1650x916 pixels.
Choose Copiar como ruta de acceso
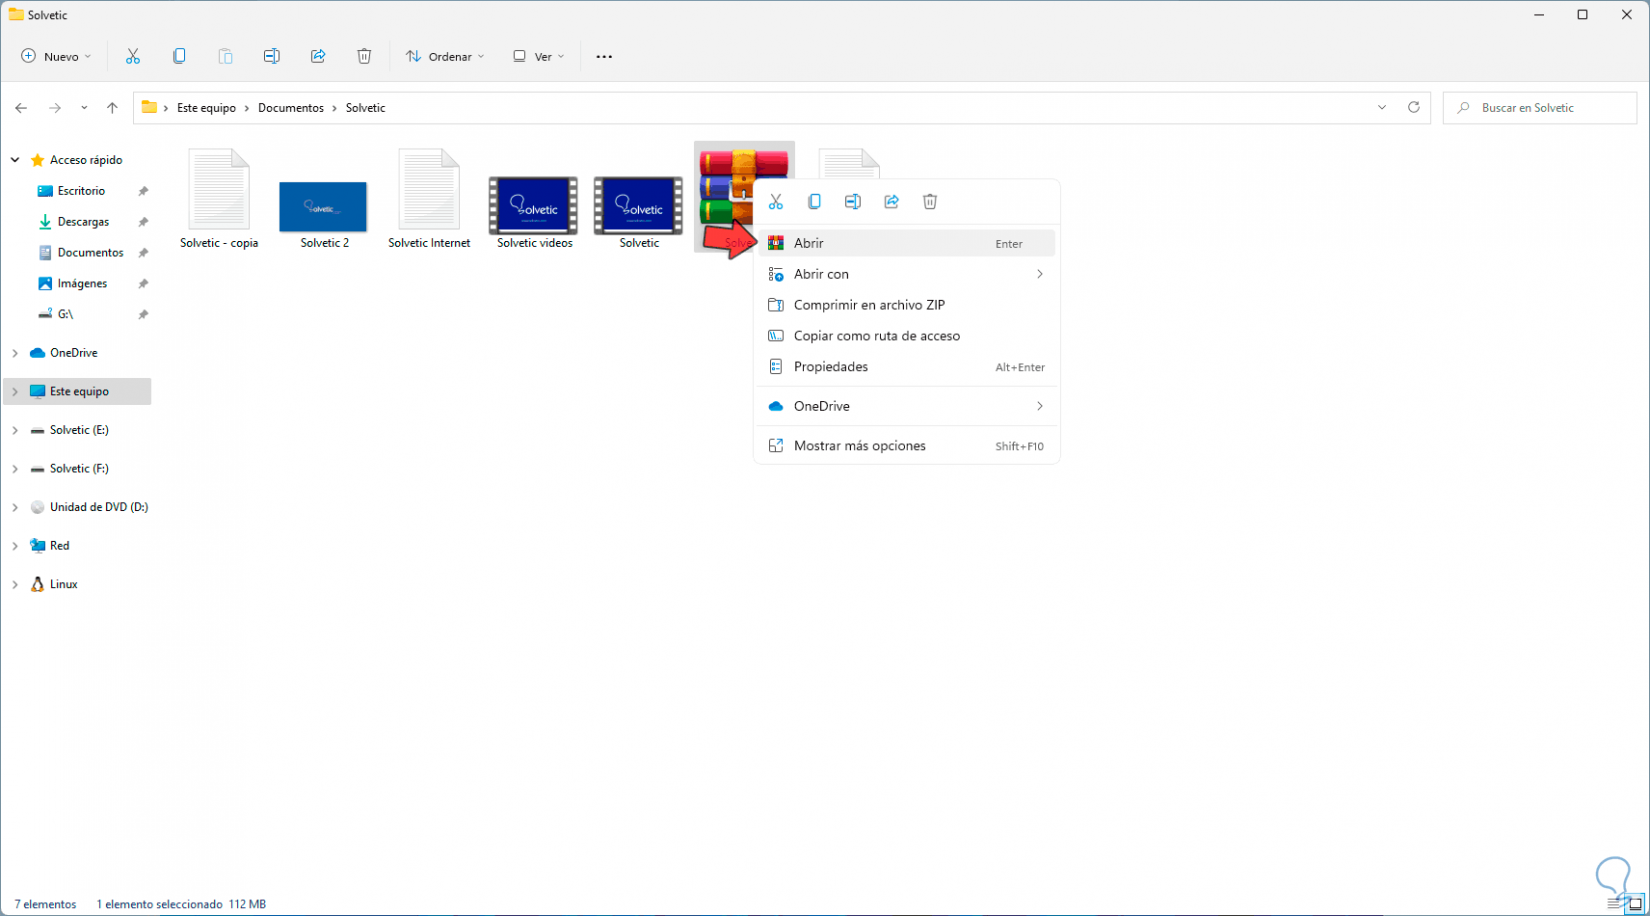coord(906,336)
